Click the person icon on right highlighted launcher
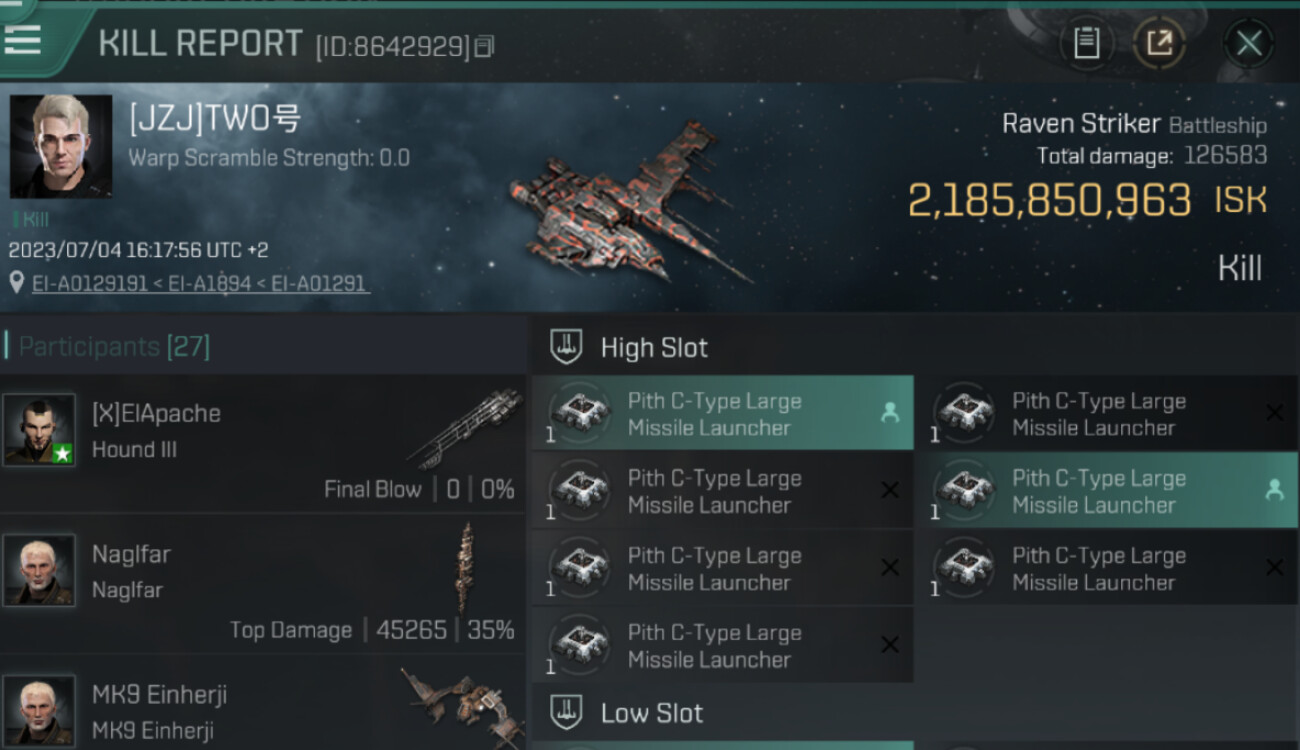The height and width of the screenshot is (750, 1300). coord(1274,490)
